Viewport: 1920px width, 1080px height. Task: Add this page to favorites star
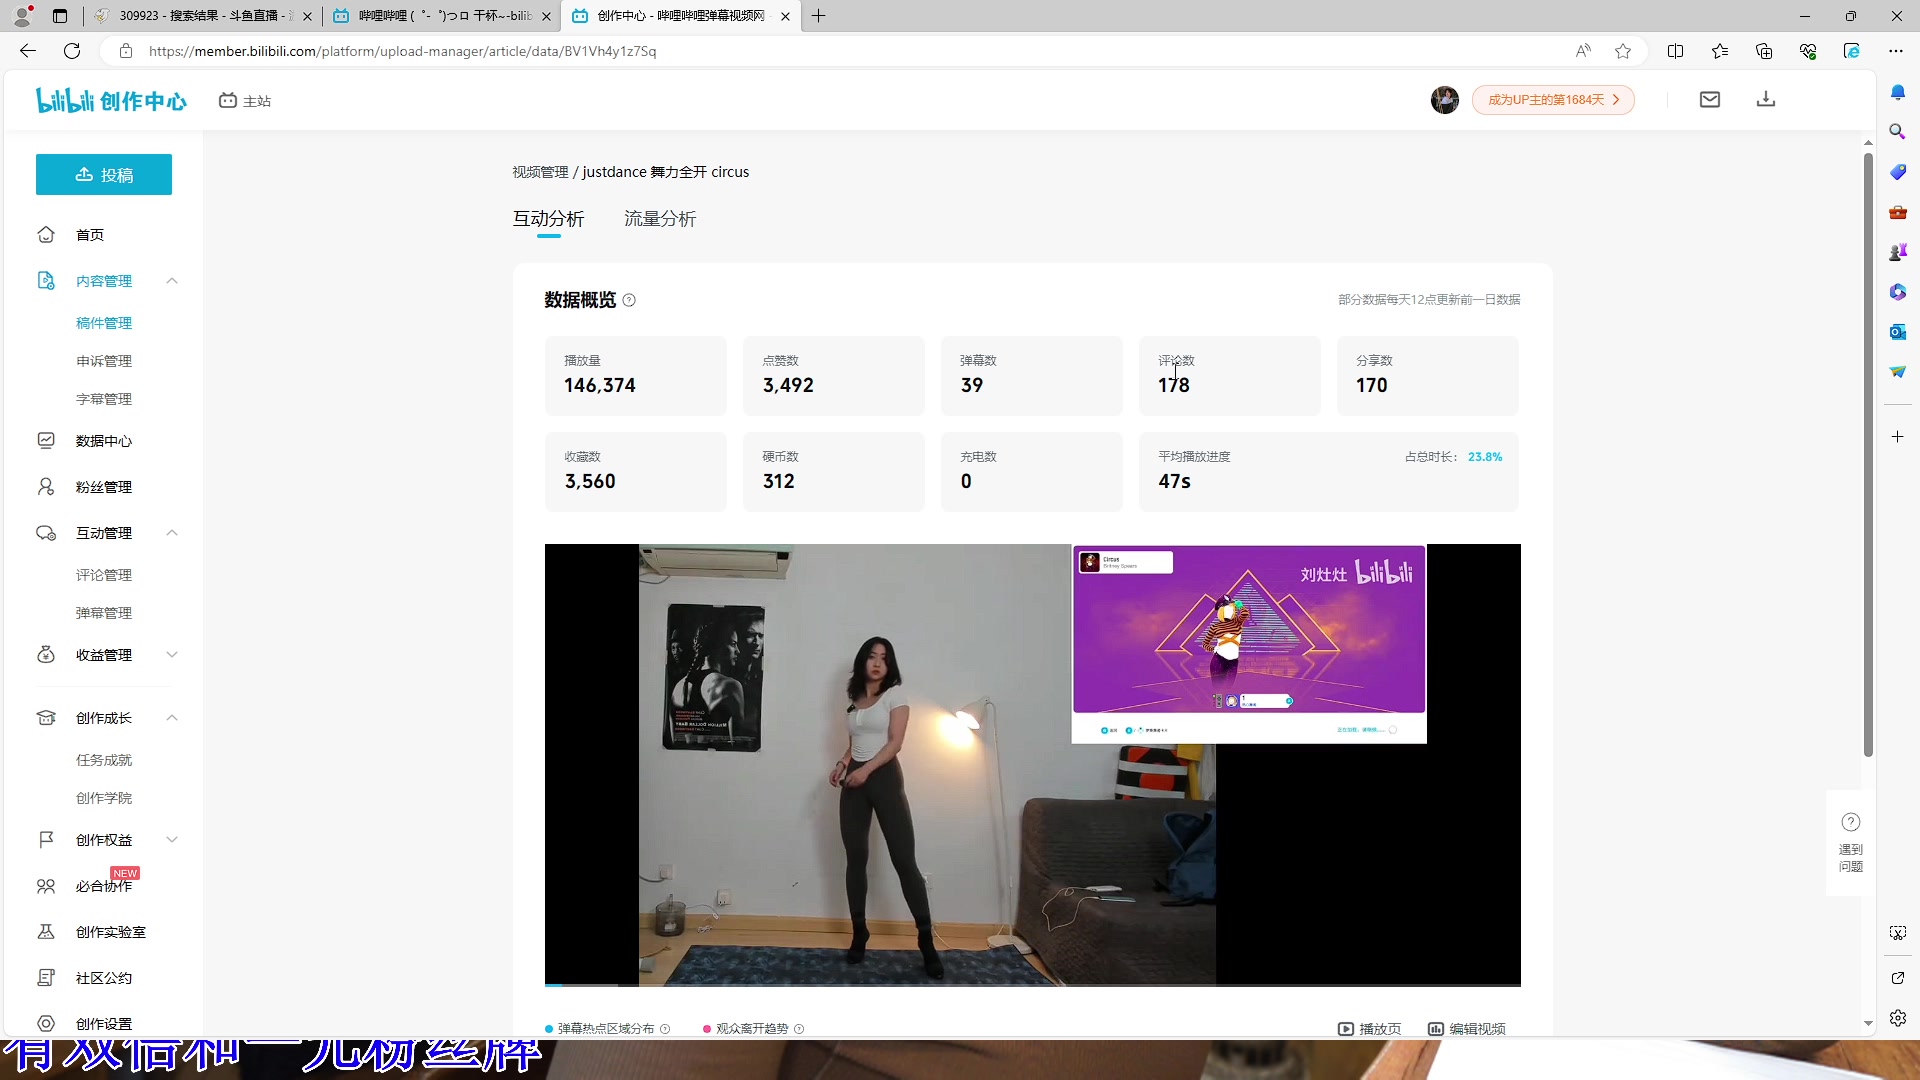(x=1623, y=51)
